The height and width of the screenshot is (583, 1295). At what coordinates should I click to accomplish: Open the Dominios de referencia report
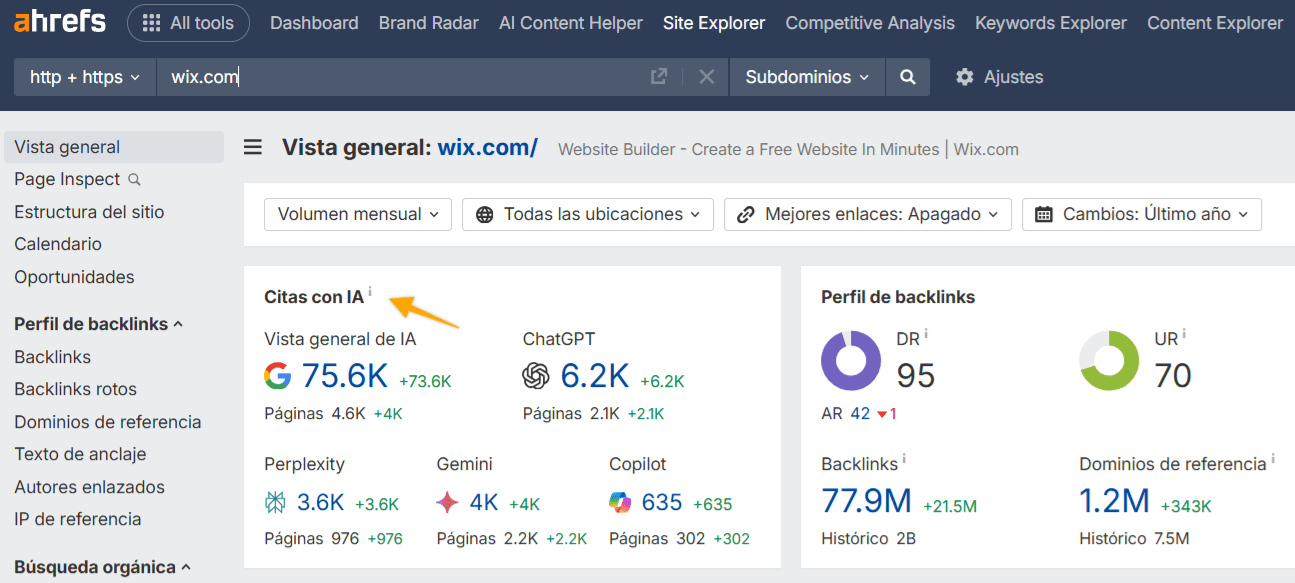(107, 421)
